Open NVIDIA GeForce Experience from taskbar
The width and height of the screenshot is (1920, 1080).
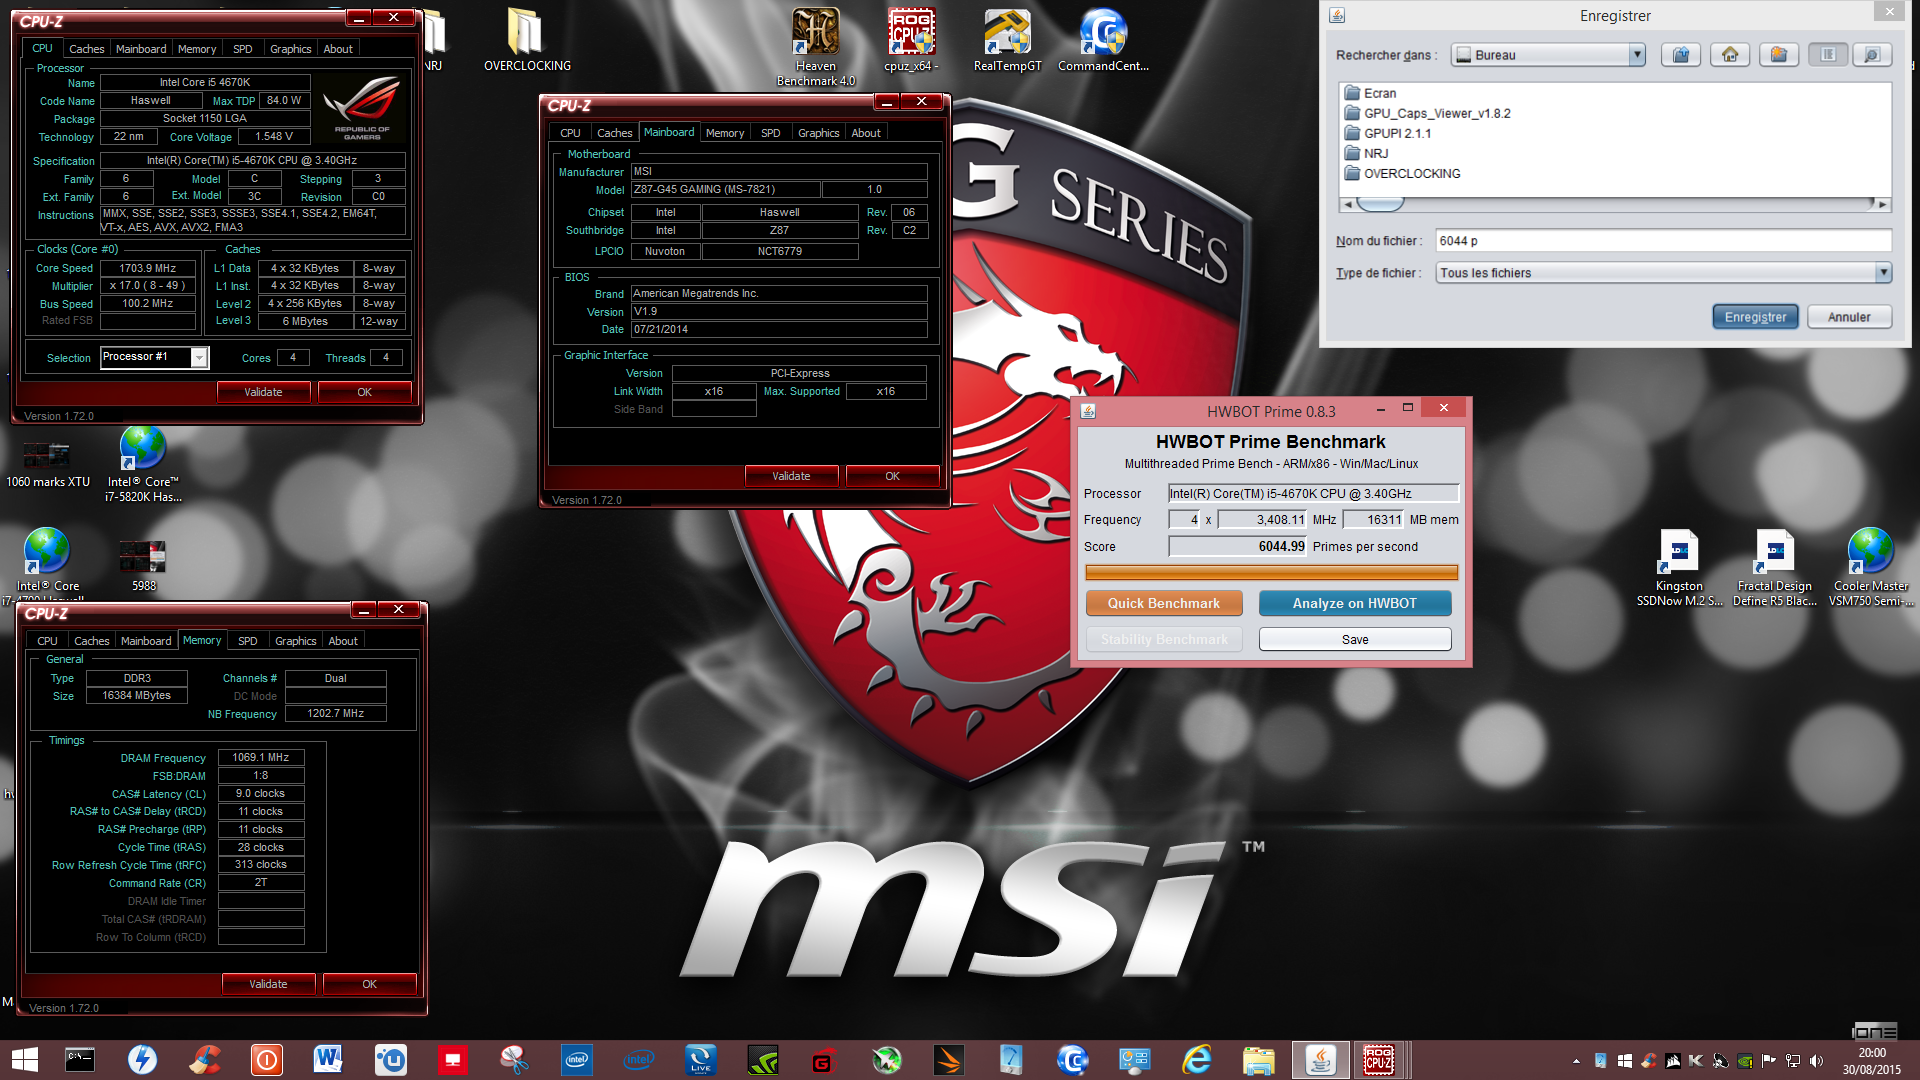point(762,1060)
